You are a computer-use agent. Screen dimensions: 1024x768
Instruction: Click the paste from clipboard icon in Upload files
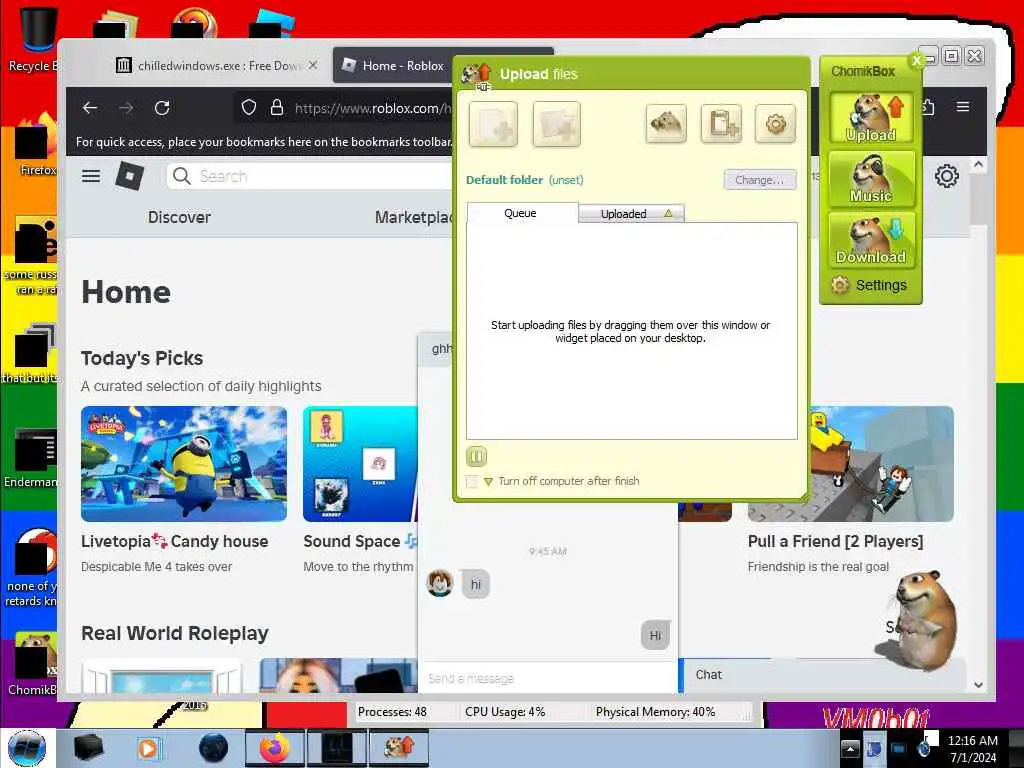721,123
